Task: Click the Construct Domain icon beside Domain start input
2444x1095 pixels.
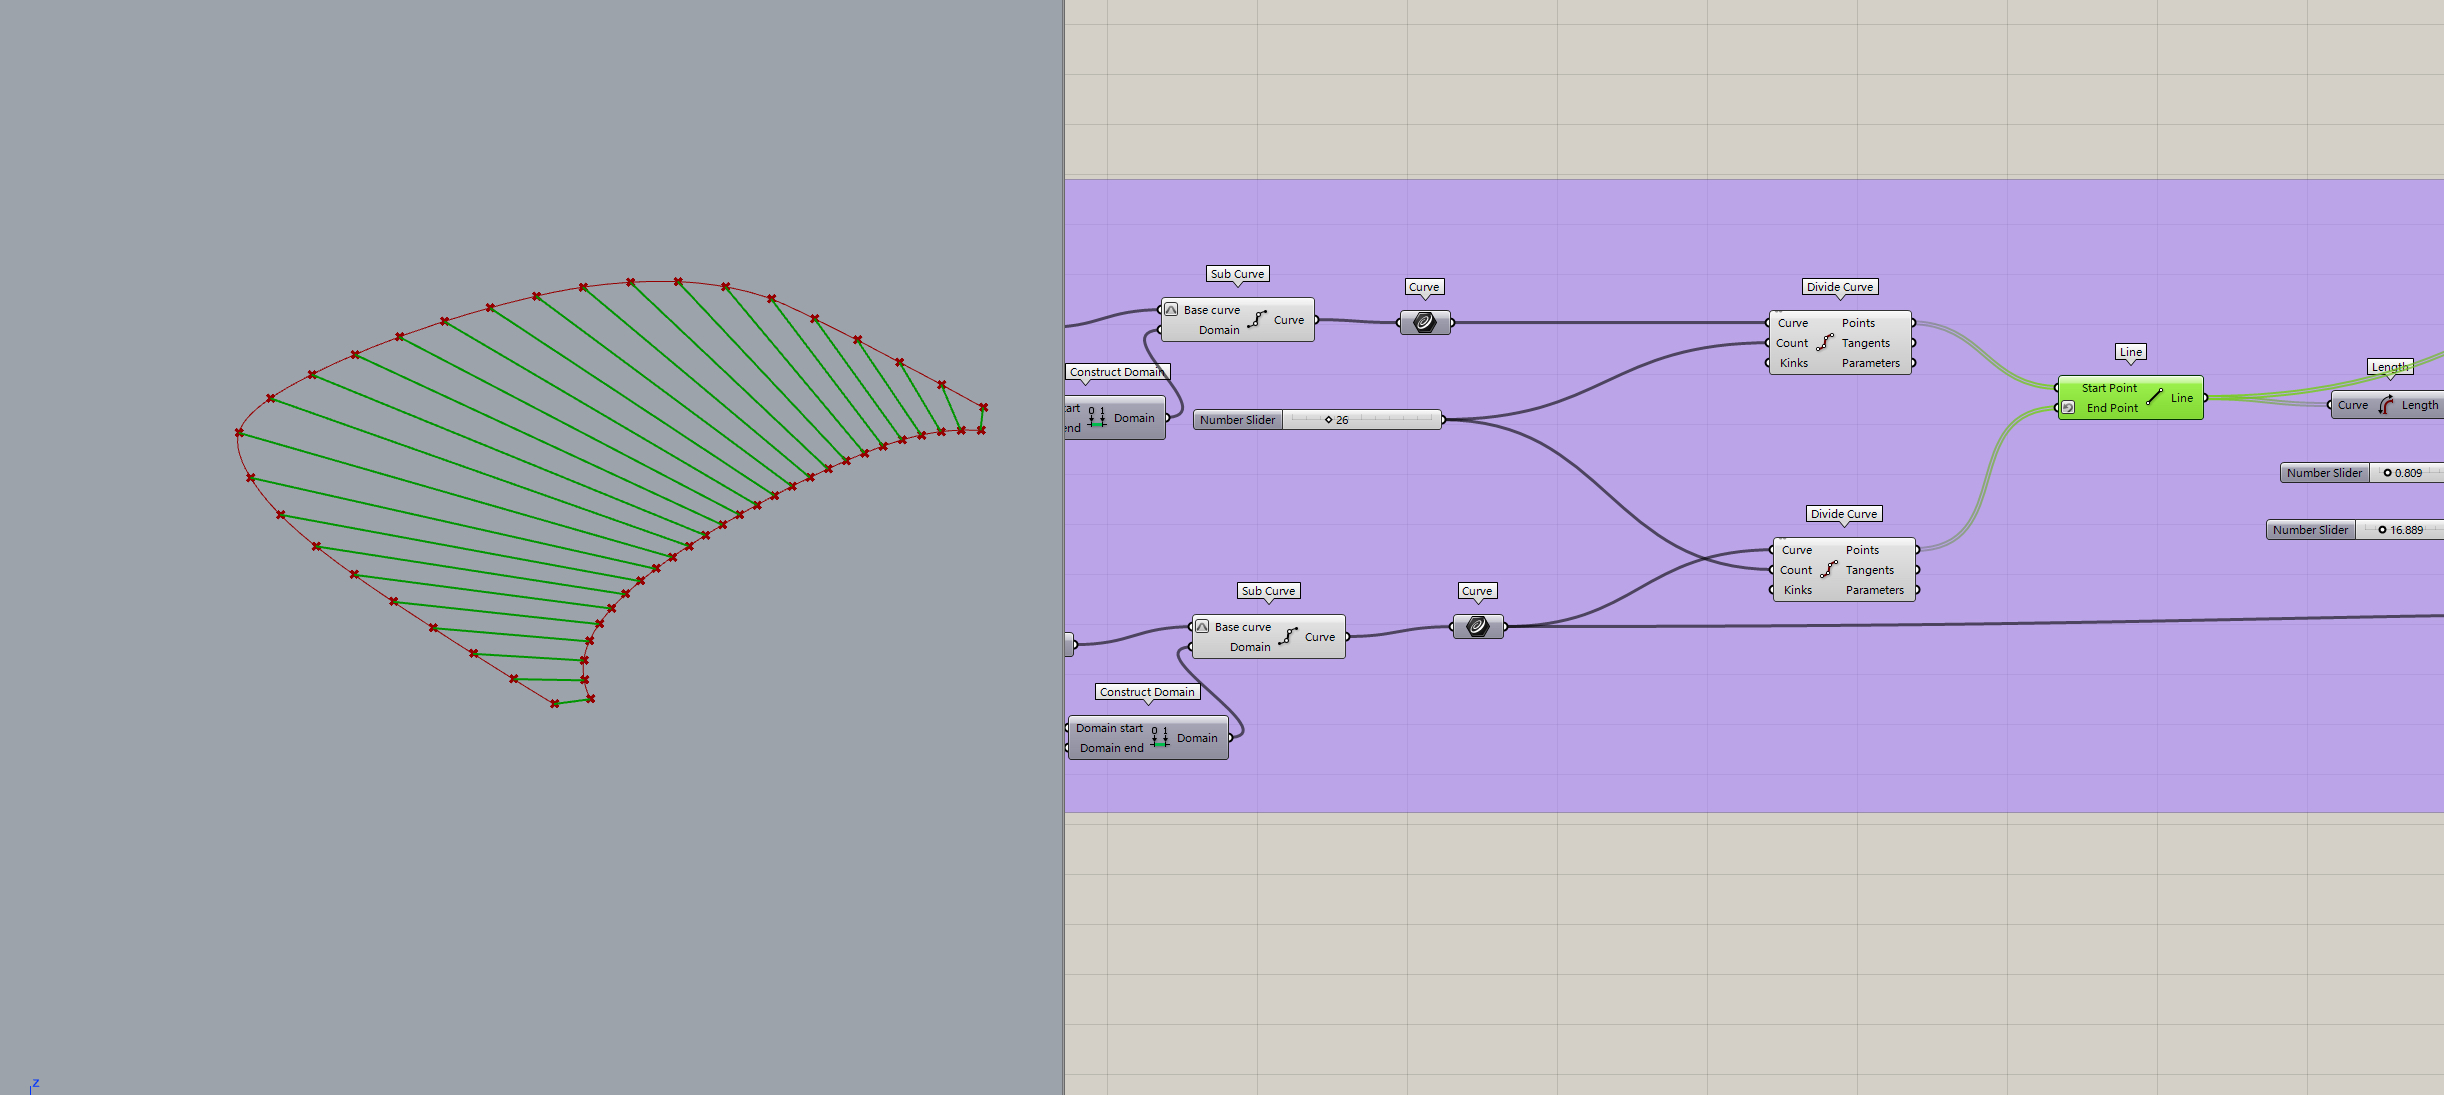Action: [x=1160, y=737]
